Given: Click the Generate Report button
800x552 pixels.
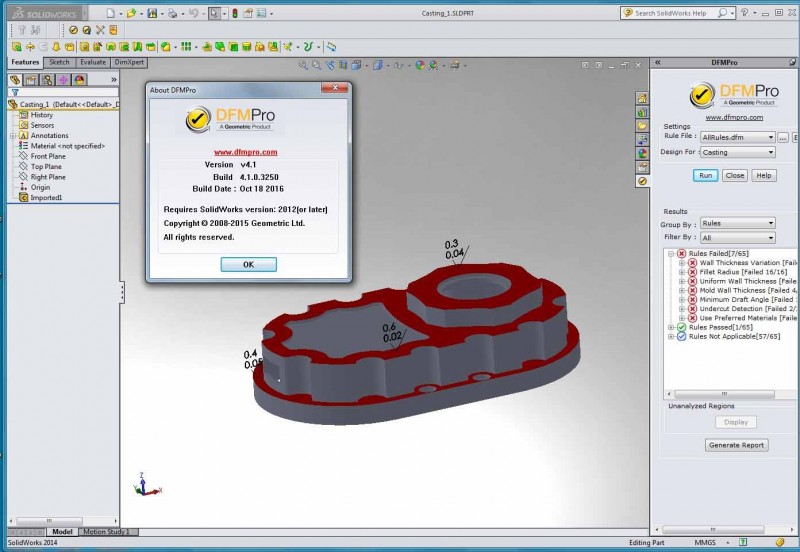Looking at the screenshot, I should coord(736,445).
